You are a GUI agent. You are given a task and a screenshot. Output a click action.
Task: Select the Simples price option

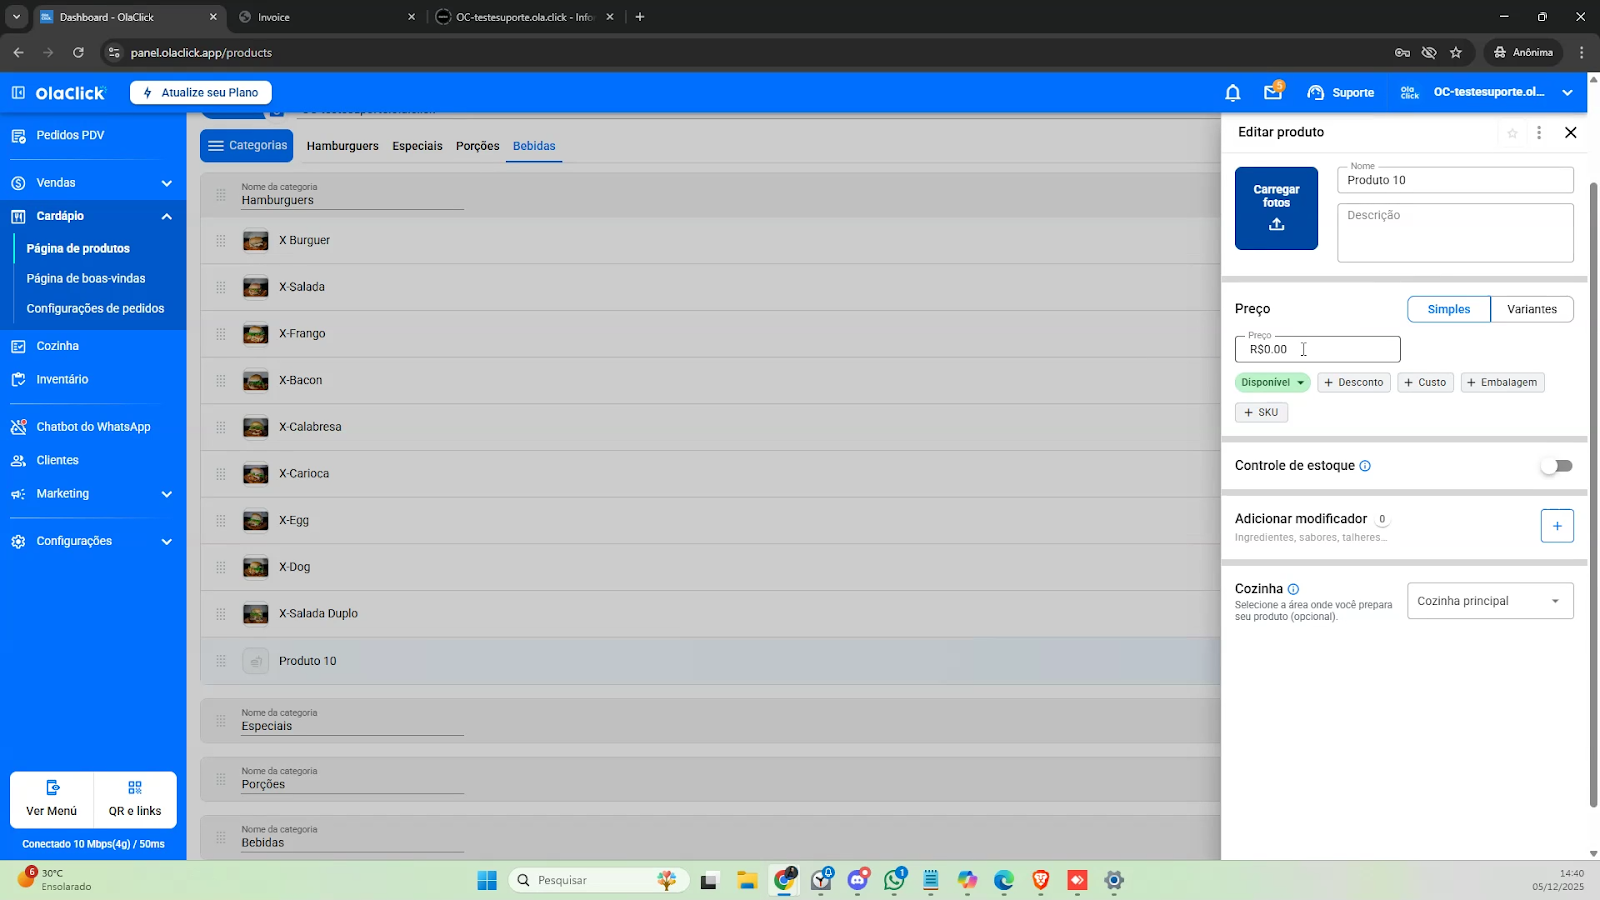[x=1448, y=309]
